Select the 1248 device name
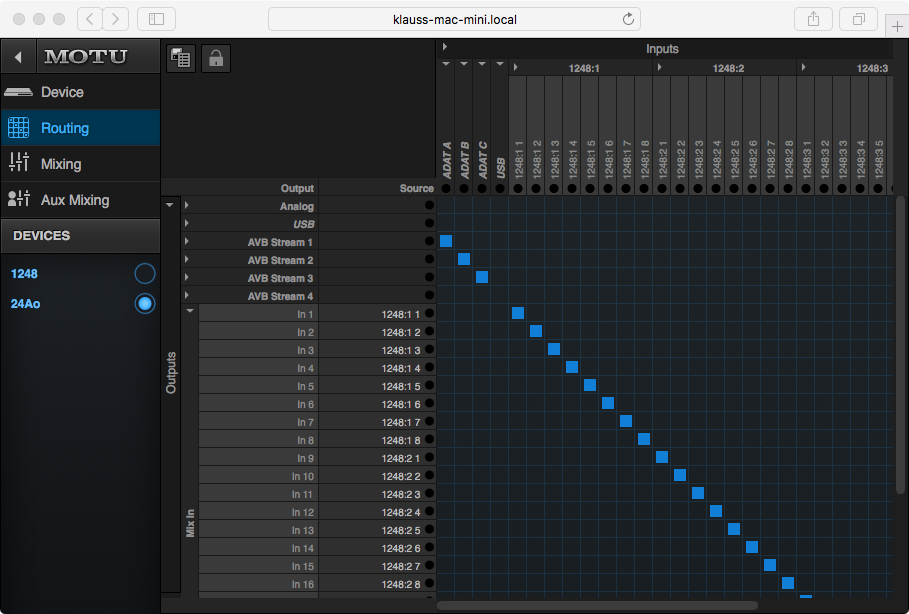The height and width of the screenshot is (614, 909). (x=24, y=274)
